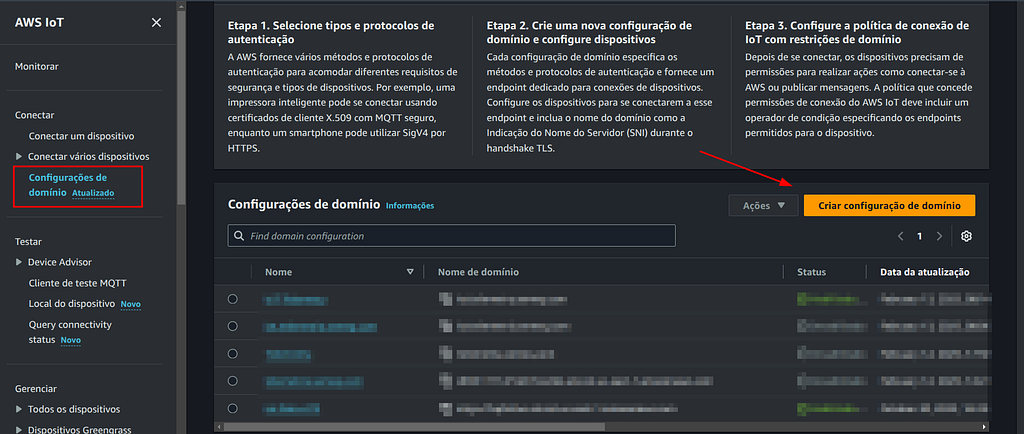Click the Conectar section heading
Image resolution: width=1024 pixels, height=434 pixels.
click(x=35, y=115)
